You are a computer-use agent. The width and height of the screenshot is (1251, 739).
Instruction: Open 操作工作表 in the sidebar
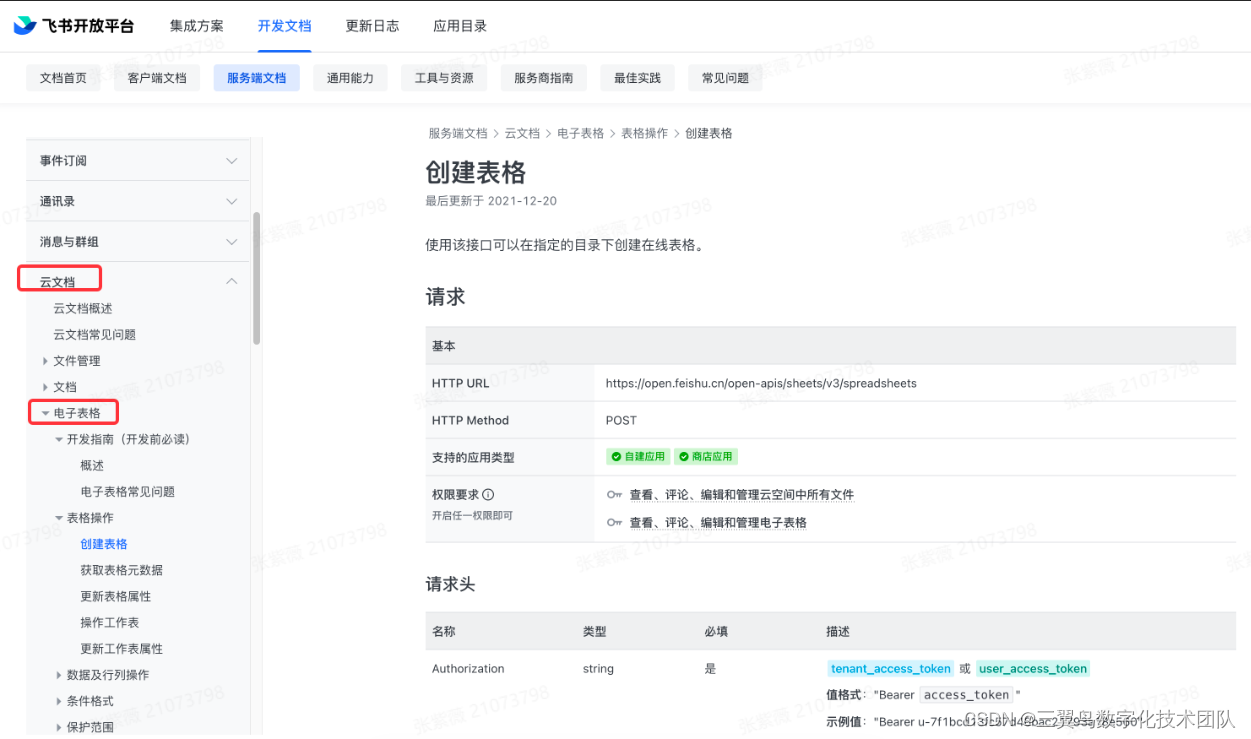[109, 622]
